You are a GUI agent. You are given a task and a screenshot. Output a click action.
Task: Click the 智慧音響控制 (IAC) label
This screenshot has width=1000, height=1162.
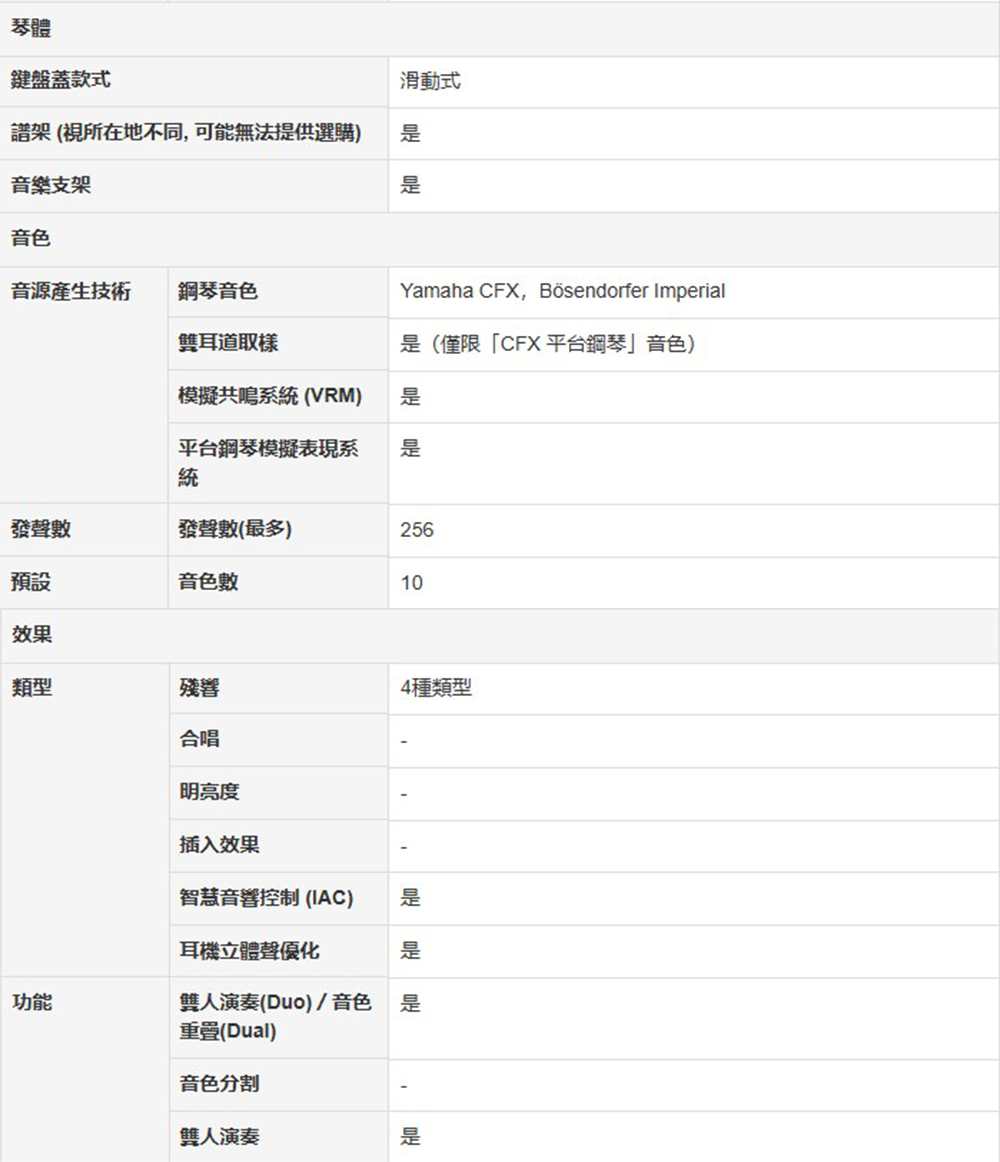(266, 898)
